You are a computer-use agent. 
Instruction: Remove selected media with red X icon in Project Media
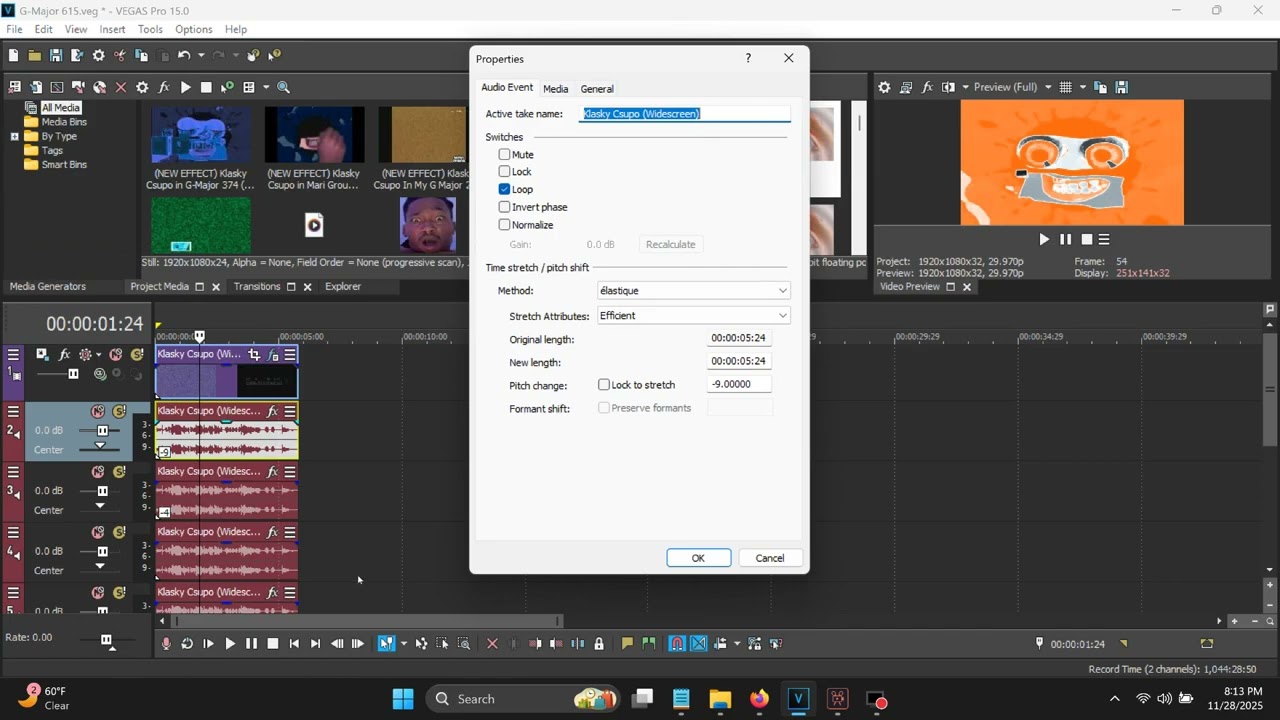121,87
